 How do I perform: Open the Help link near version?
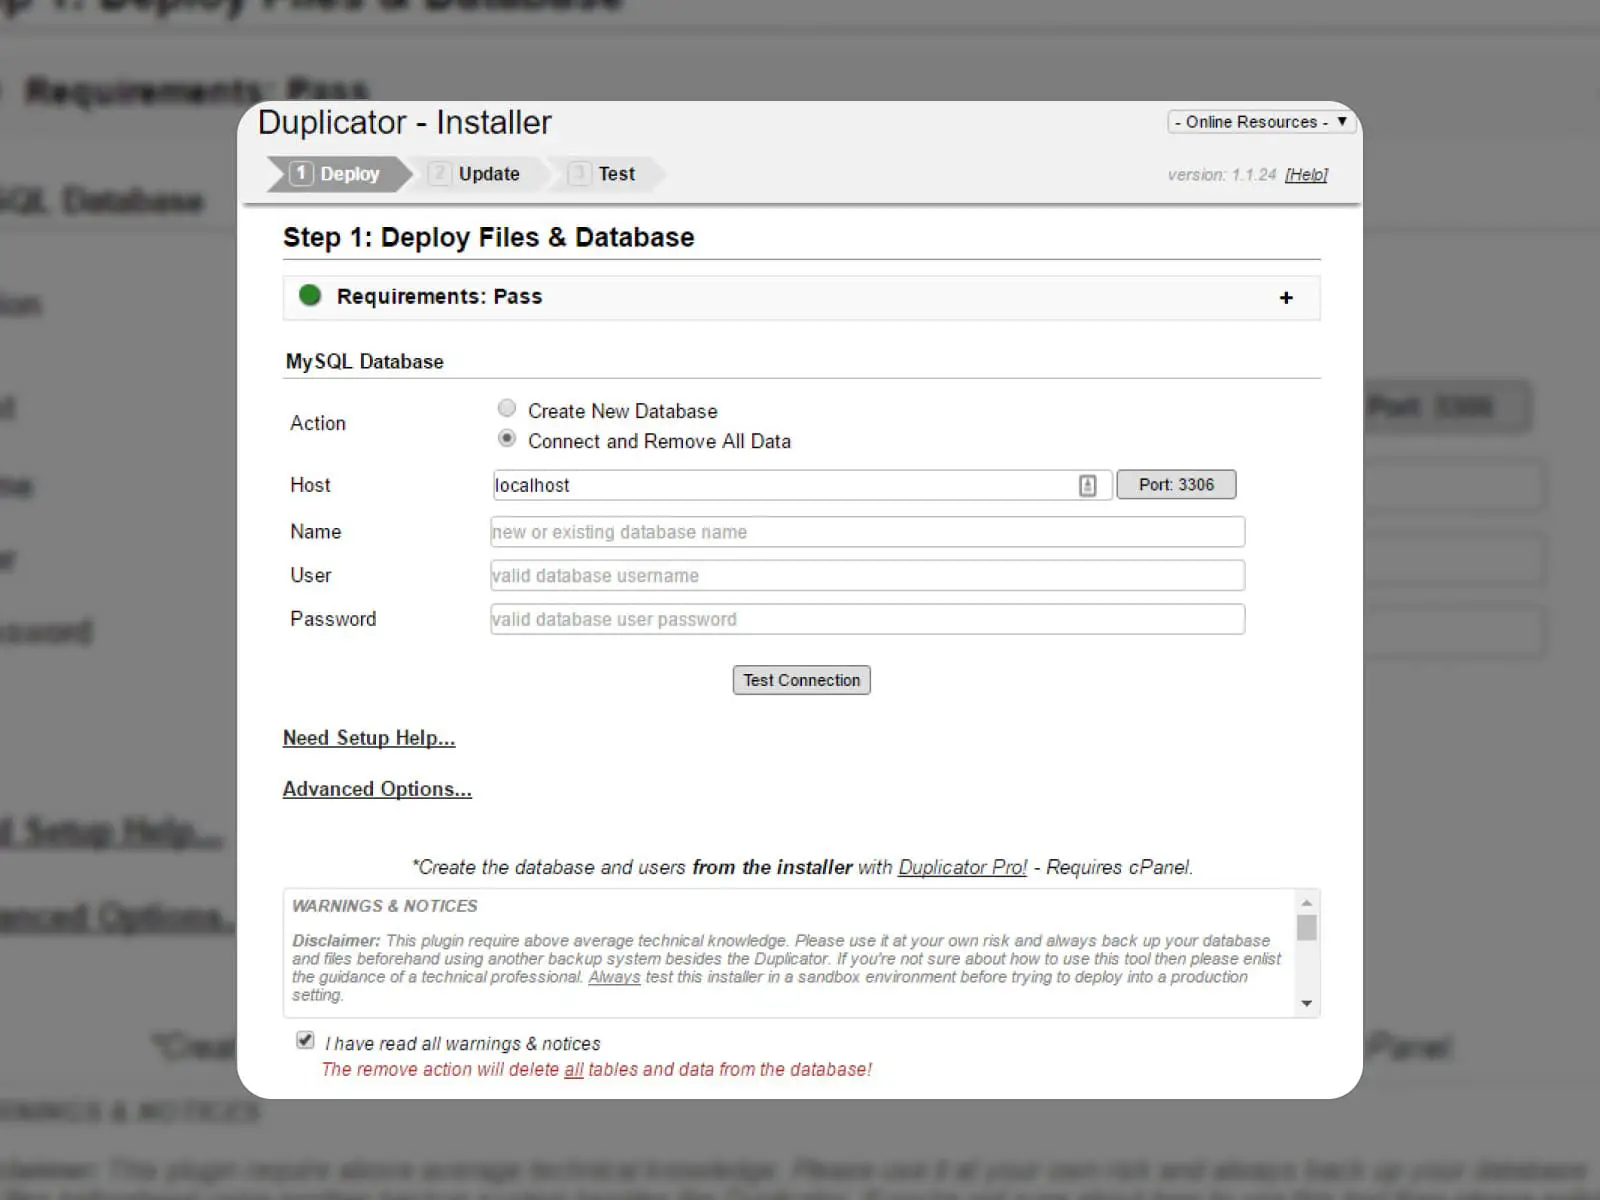(1306, 175)
